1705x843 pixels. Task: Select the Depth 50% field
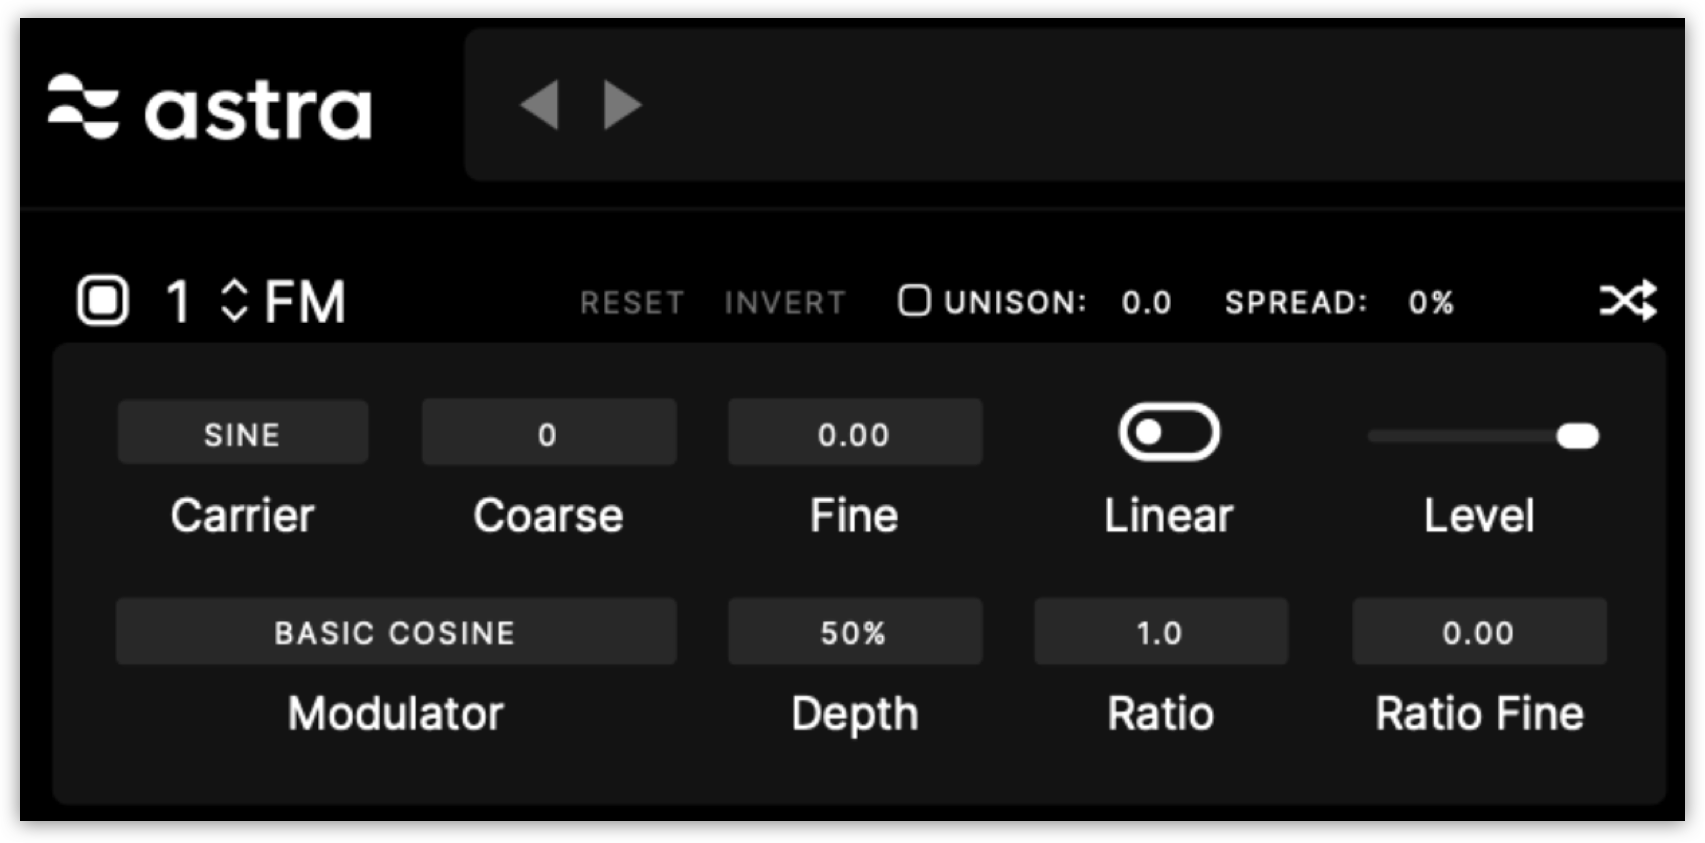coord(855,632)
